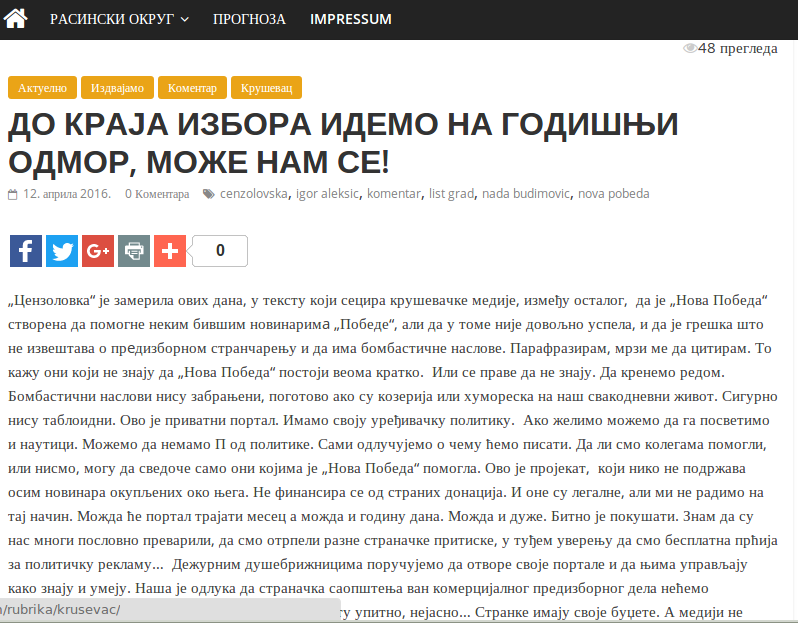This screenshot has width=798, height=623.
Task: Open the igor aleksic tag link
Action: pyautogui.click(x=328, y=194)
